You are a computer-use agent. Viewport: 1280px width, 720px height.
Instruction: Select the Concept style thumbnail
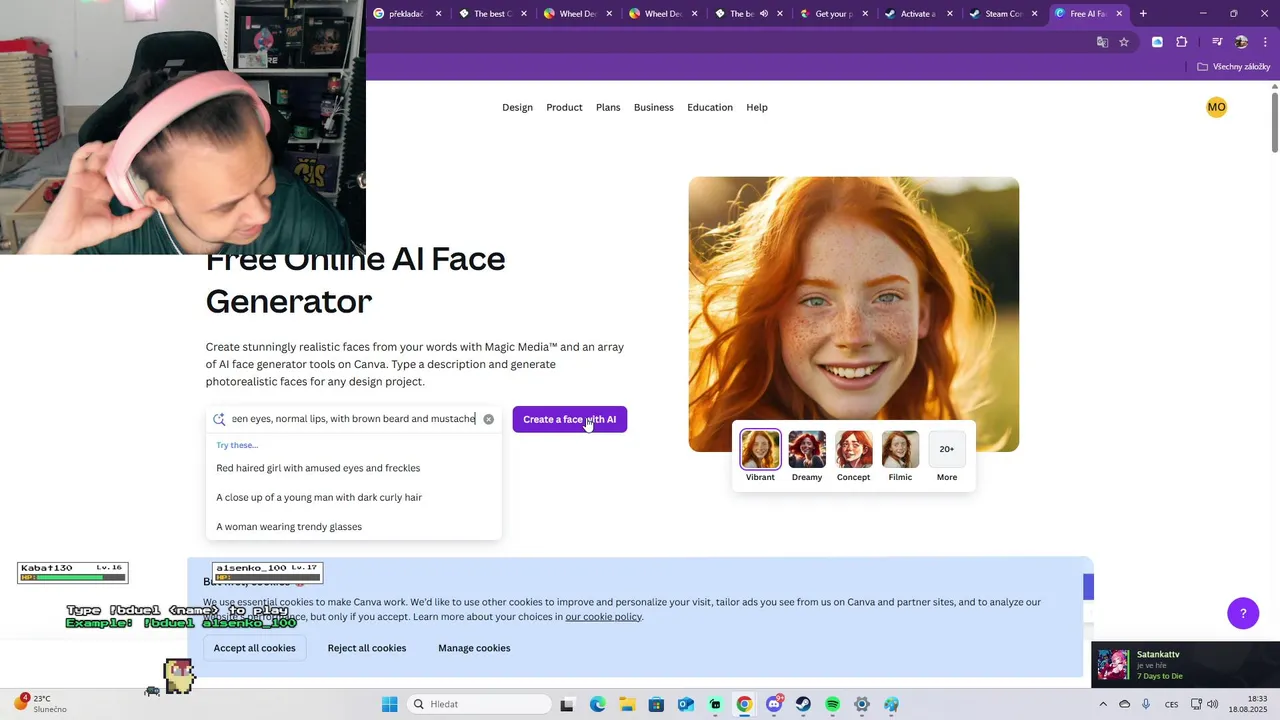854,450
